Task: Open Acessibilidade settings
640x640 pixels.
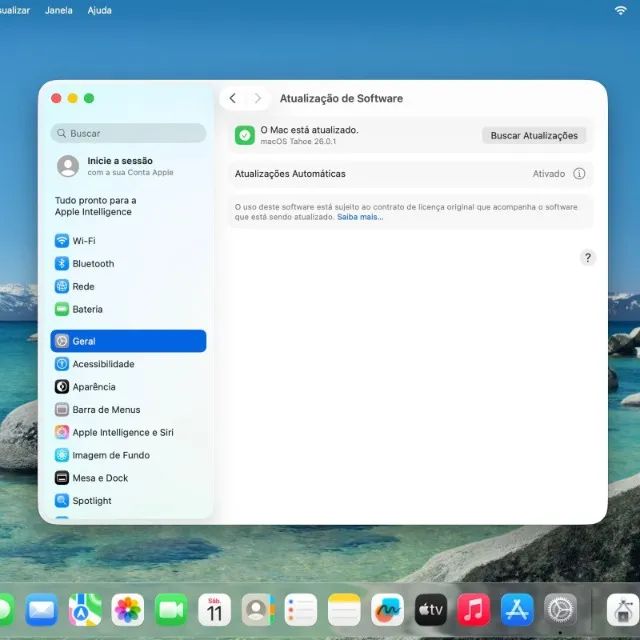Action: point(128,364)
